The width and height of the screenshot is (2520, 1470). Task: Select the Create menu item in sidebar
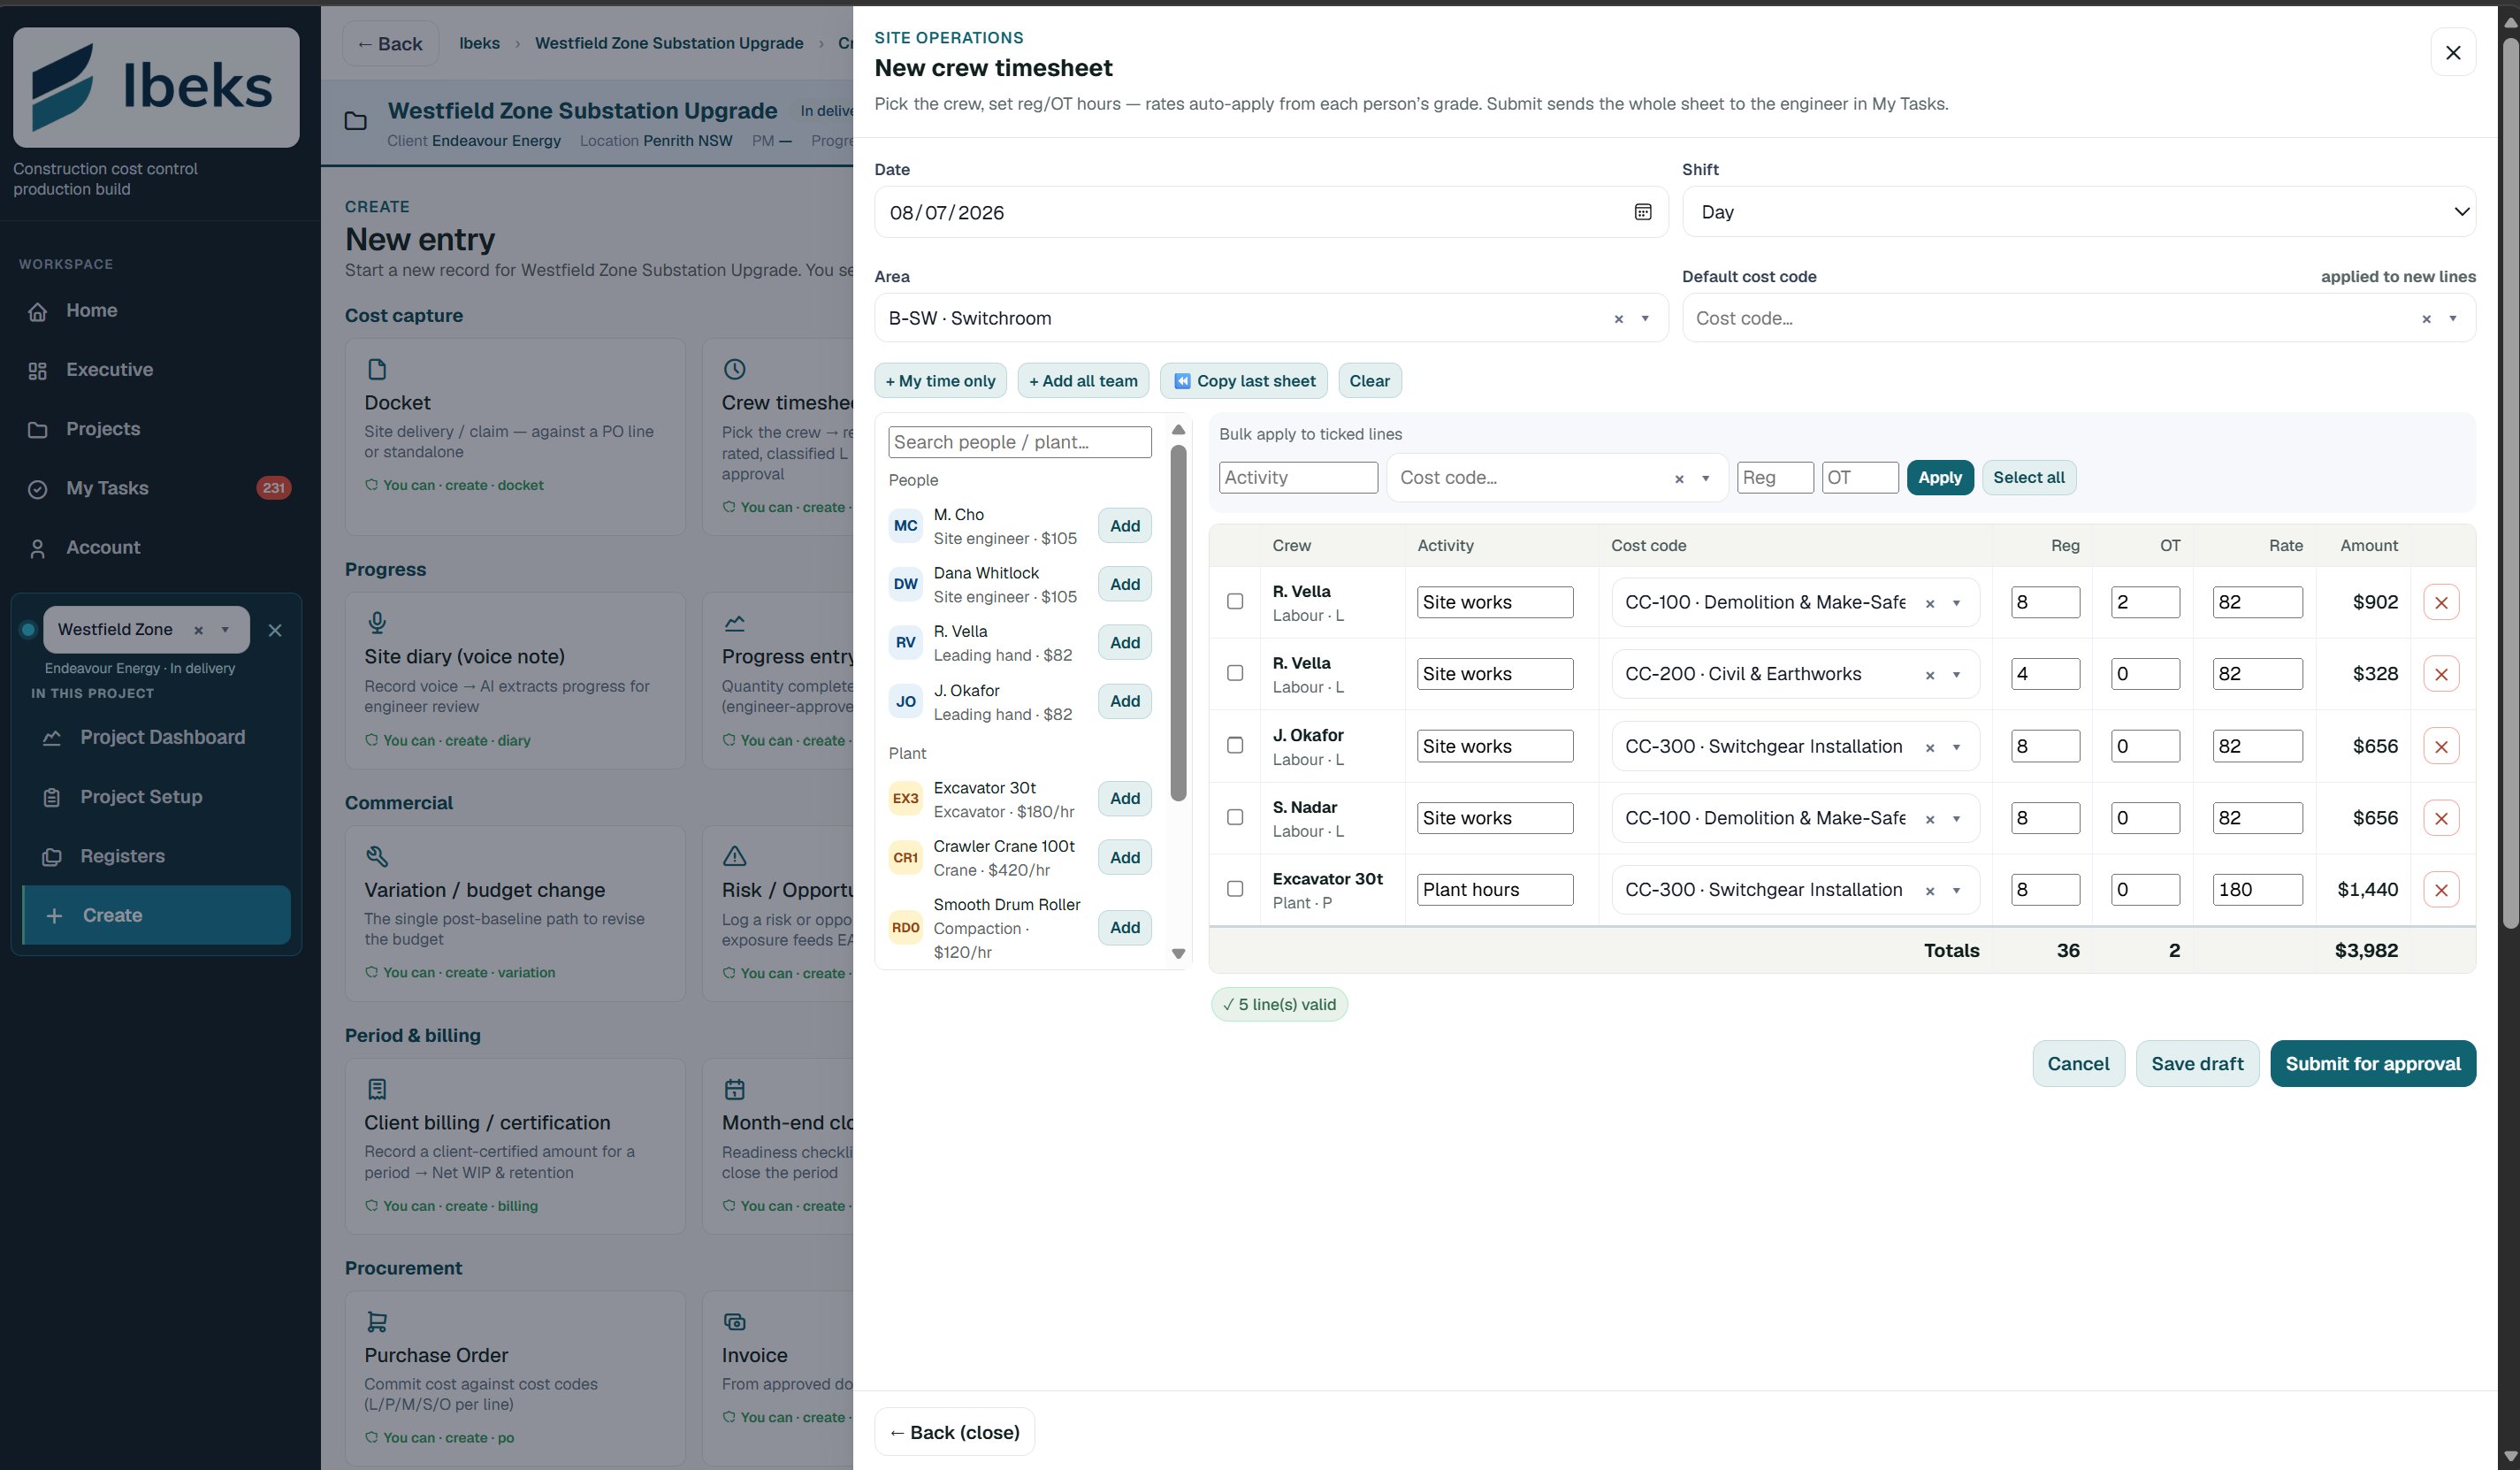(157, 915)
